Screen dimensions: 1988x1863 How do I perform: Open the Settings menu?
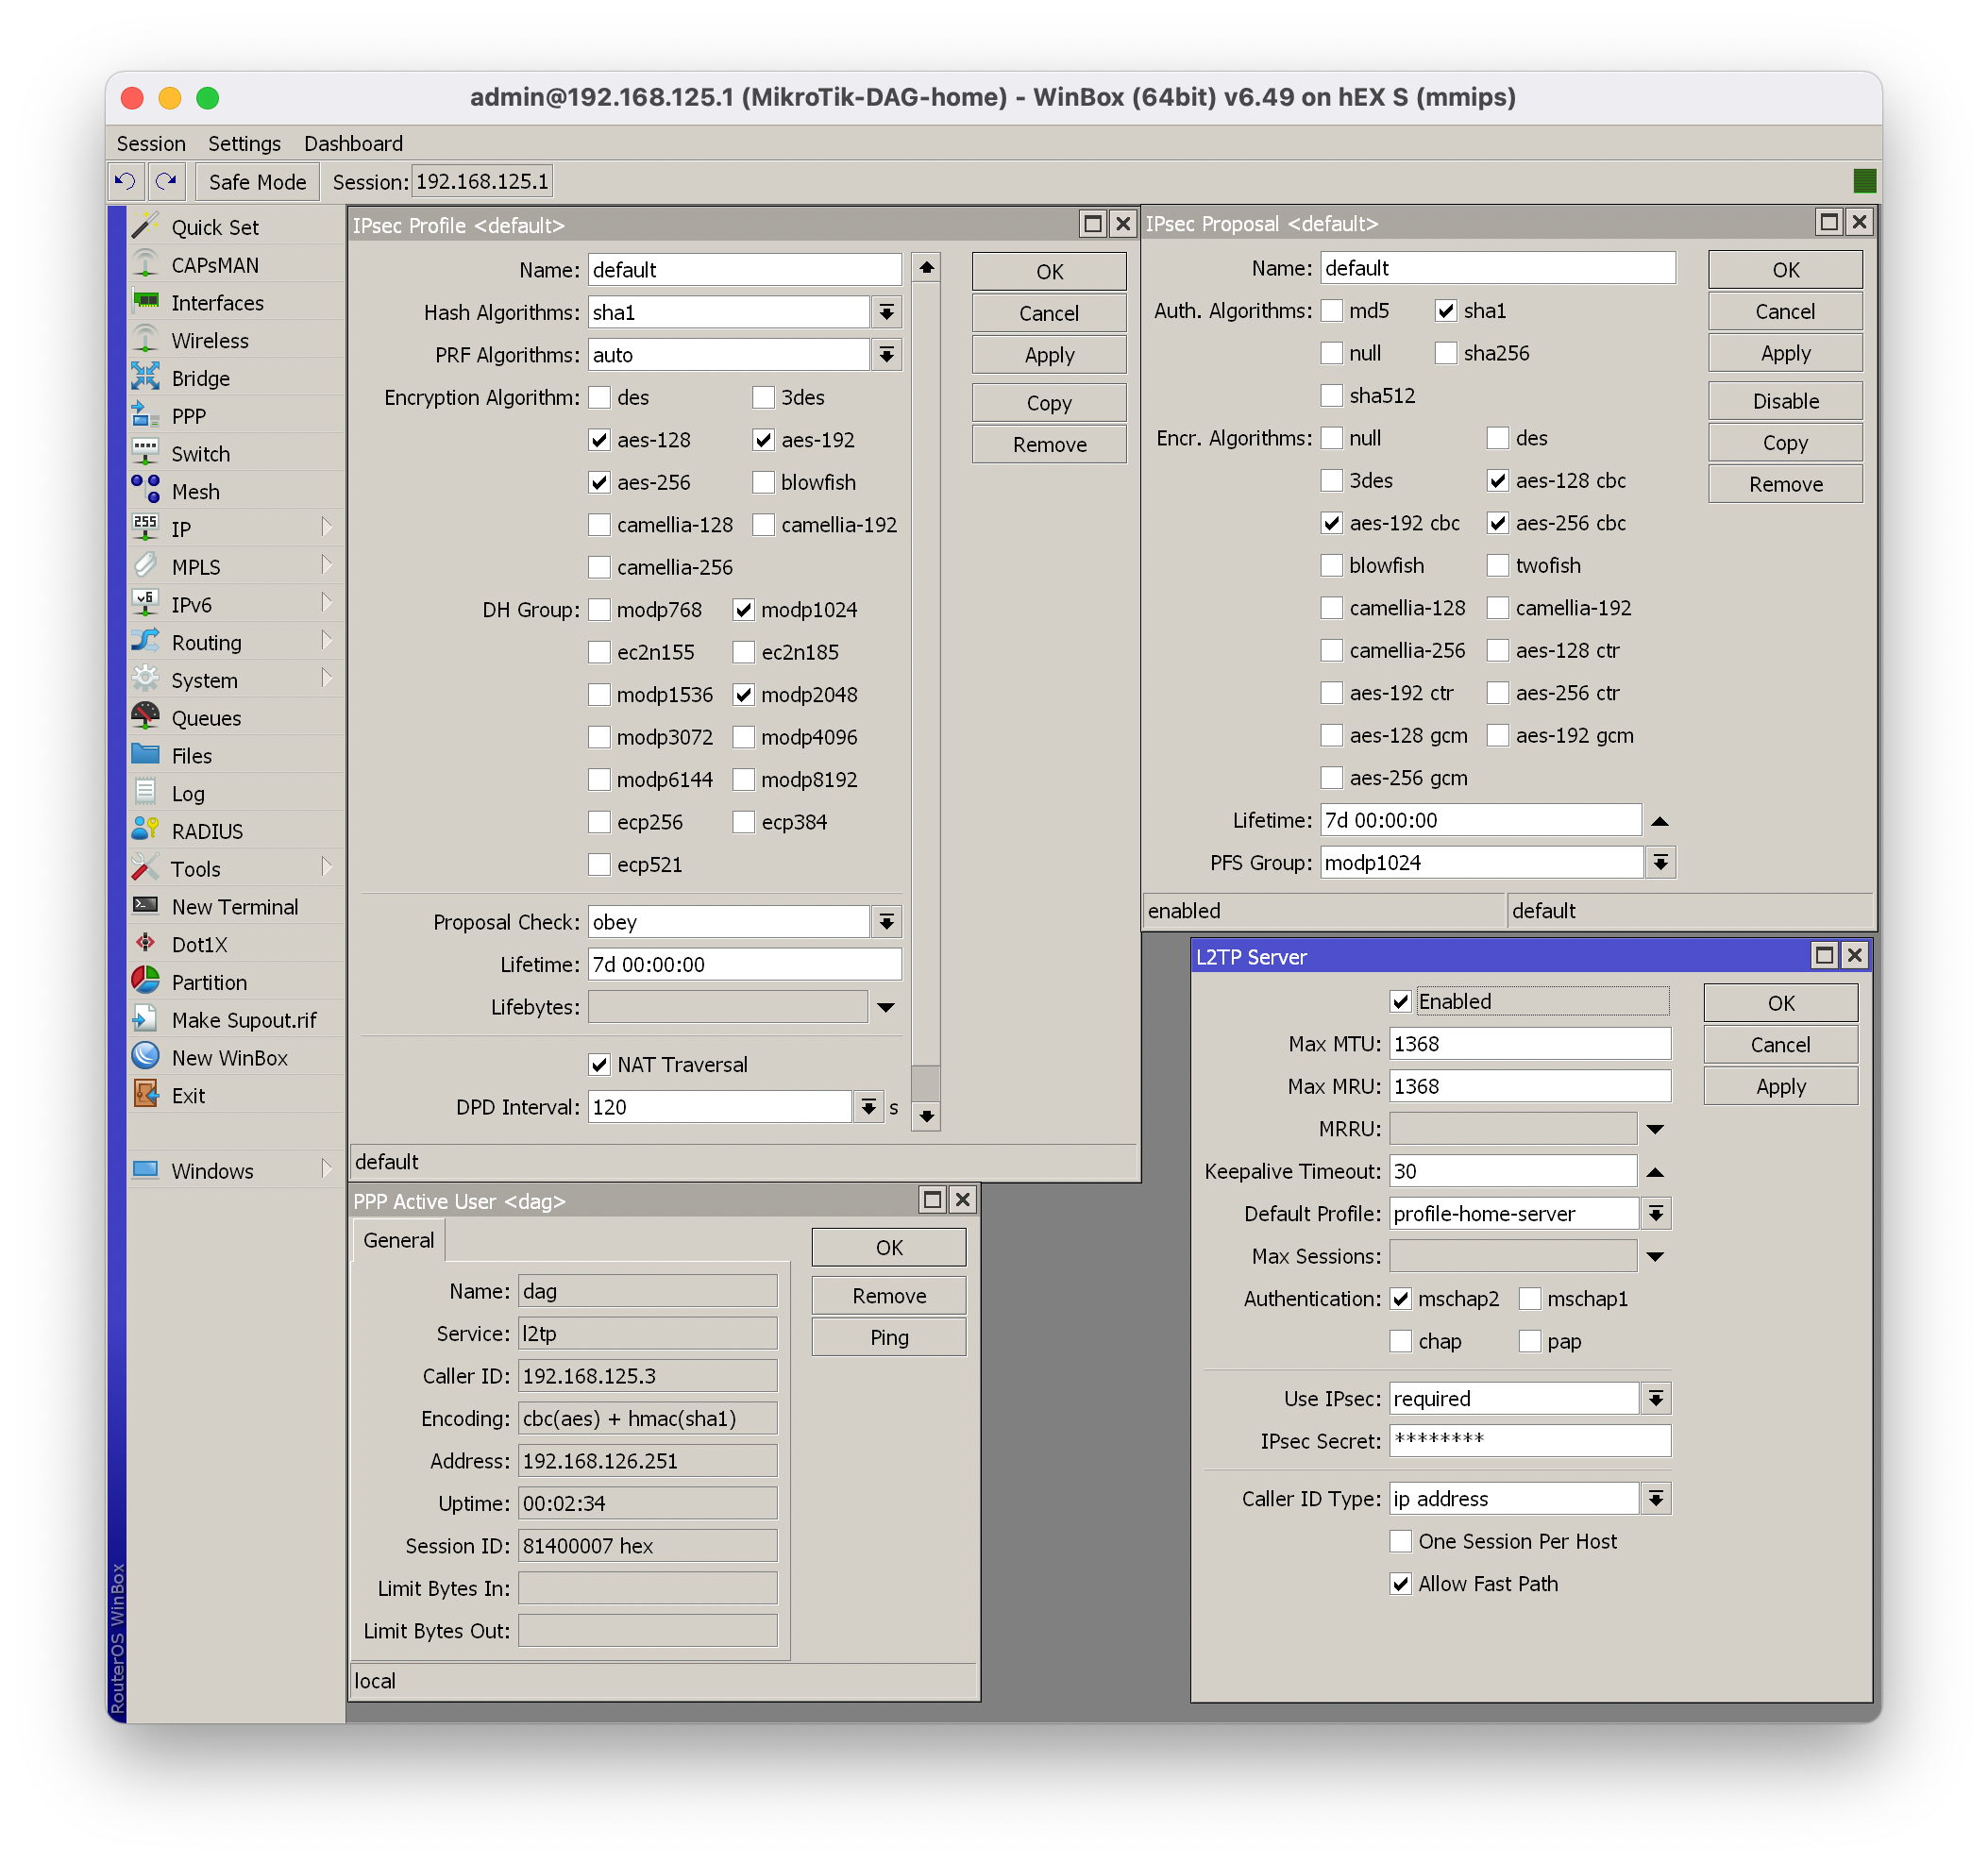point(244,144)
